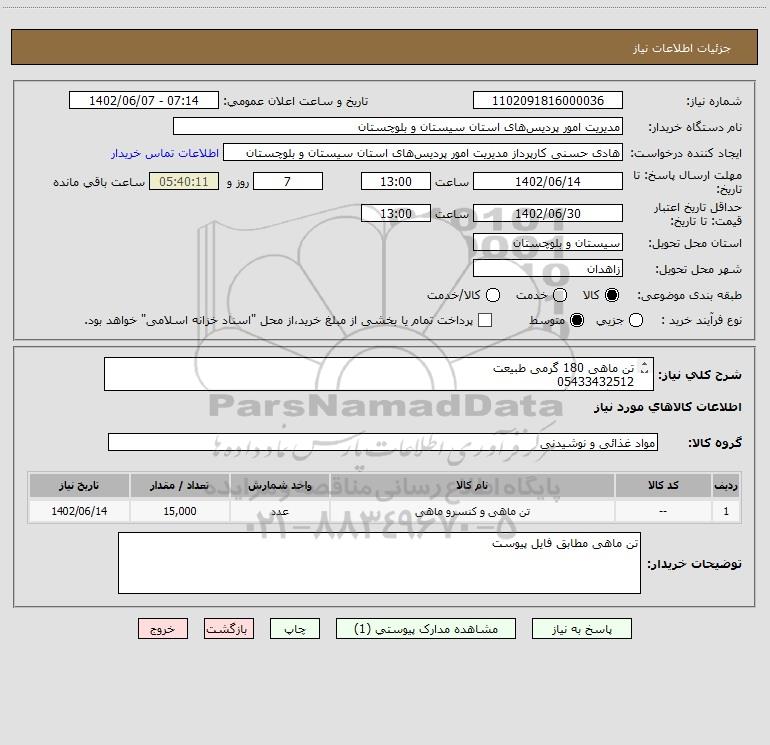Image resolution: width=770 pixels, height=745 pixels.
Task: Click the deadline time field beside 1402/06/14
Action: tap(396, 181)
